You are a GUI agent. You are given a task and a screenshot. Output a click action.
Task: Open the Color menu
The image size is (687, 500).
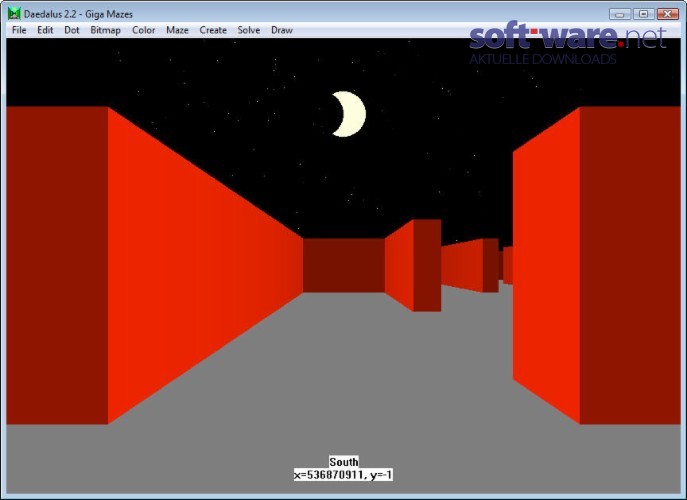pyautogui.click(x=143, y=30)
